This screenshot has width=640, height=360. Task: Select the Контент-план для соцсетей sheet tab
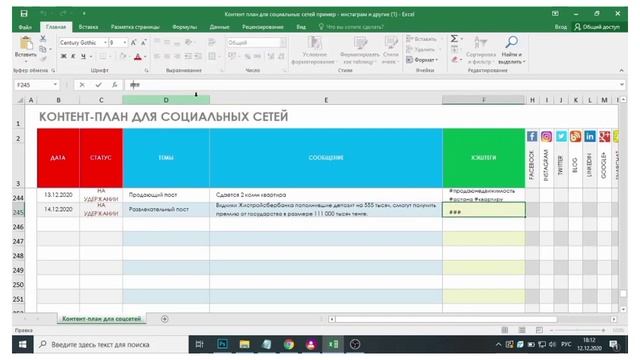click(101, 319)
